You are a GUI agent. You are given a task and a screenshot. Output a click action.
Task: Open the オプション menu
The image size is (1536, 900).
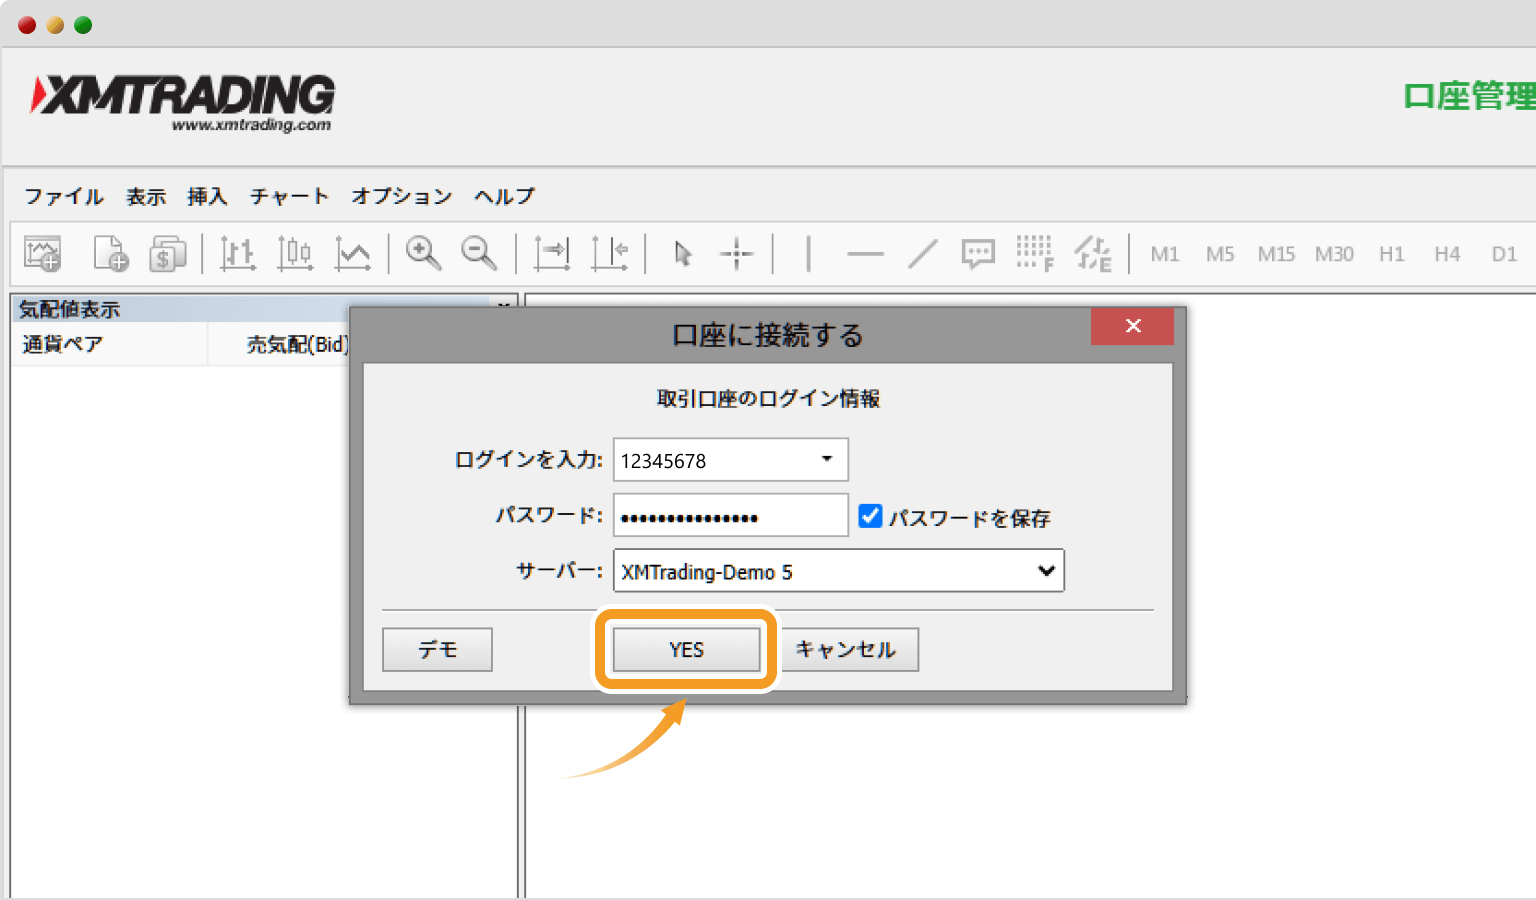(x=401, y=196)
